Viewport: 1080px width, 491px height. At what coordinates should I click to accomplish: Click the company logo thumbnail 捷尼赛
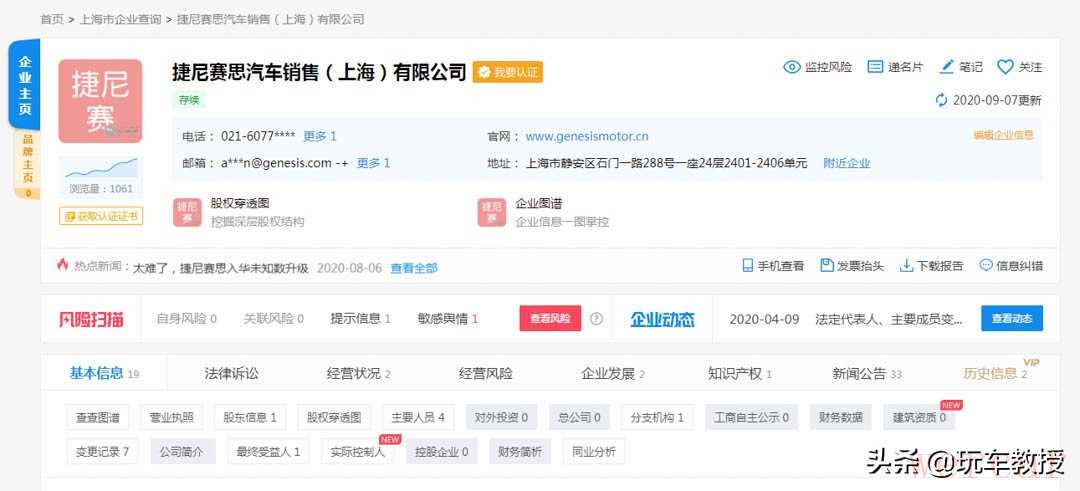[100, 101]
